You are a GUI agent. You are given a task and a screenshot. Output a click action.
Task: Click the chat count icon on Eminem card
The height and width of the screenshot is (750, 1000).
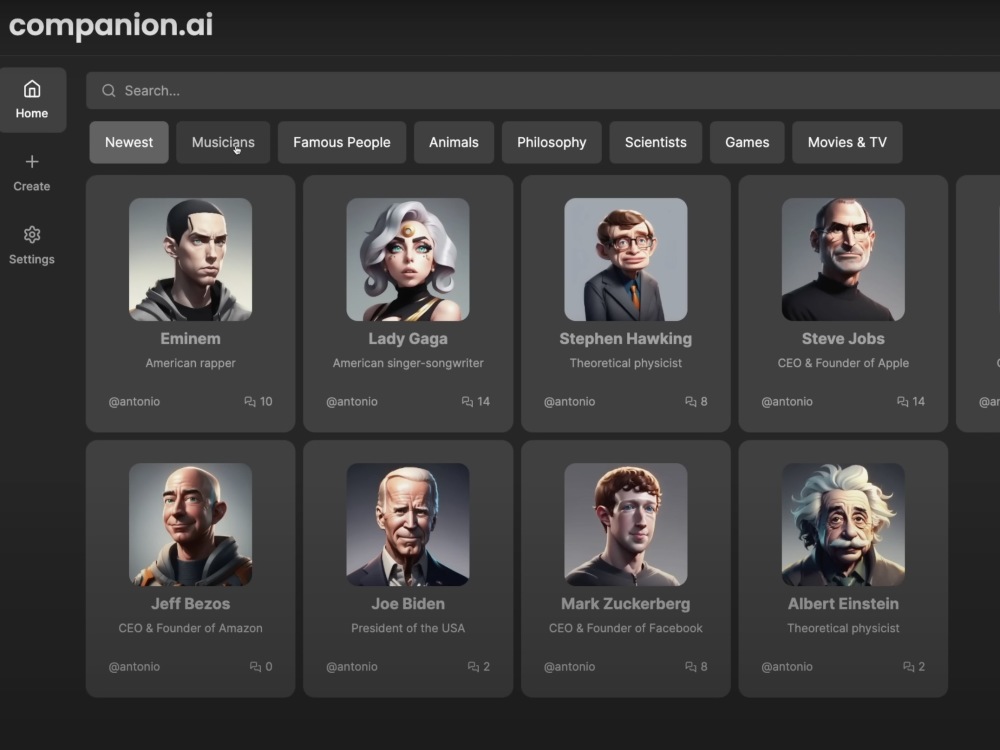coord(250,402)
